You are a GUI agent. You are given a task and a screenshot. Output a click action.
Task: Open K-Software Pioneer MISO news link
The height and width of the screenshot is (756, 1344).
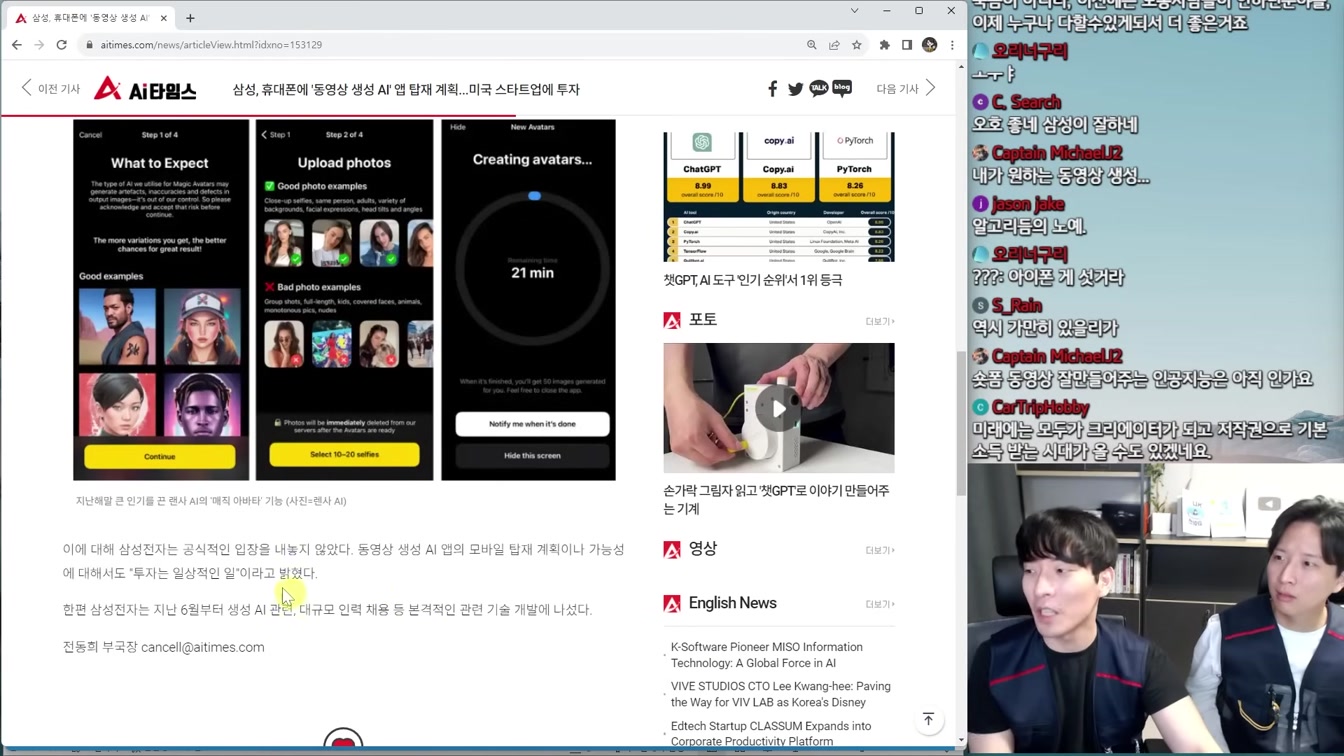(767, 655)
